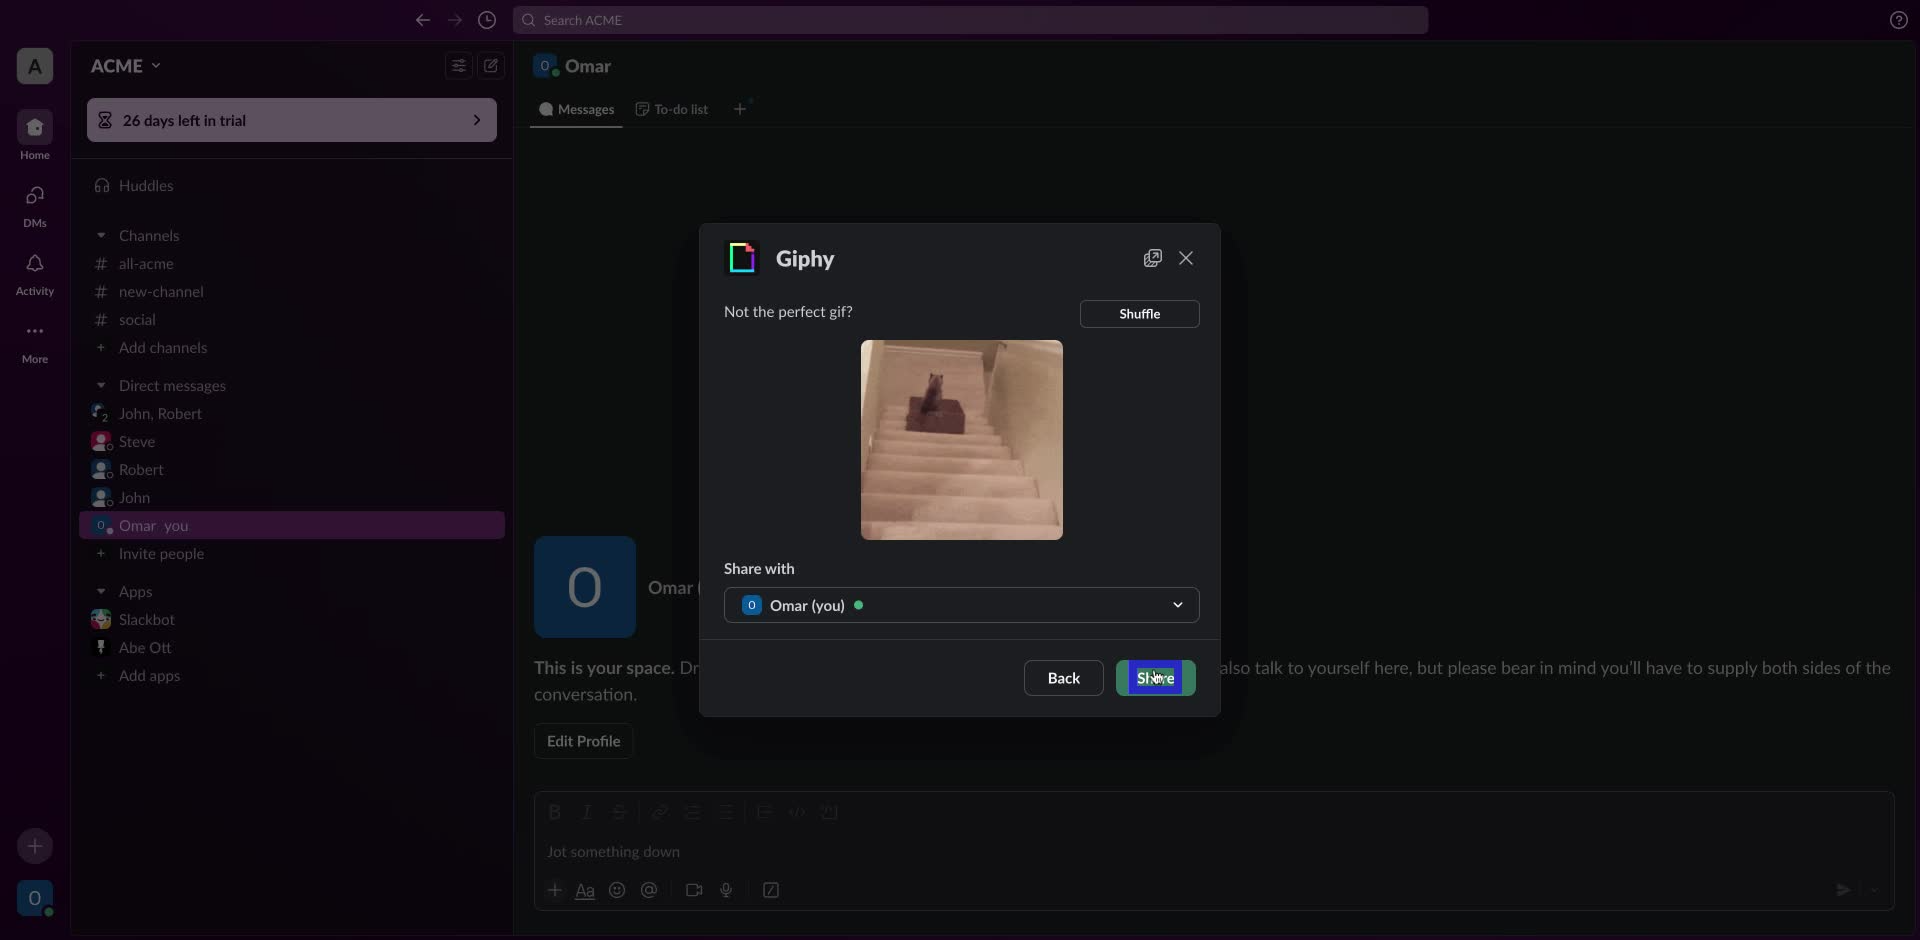Open the emoji picker in the composer
The height and width of the screenshot is (940, 1920).
pyautogui.click(x=617, y=890)
